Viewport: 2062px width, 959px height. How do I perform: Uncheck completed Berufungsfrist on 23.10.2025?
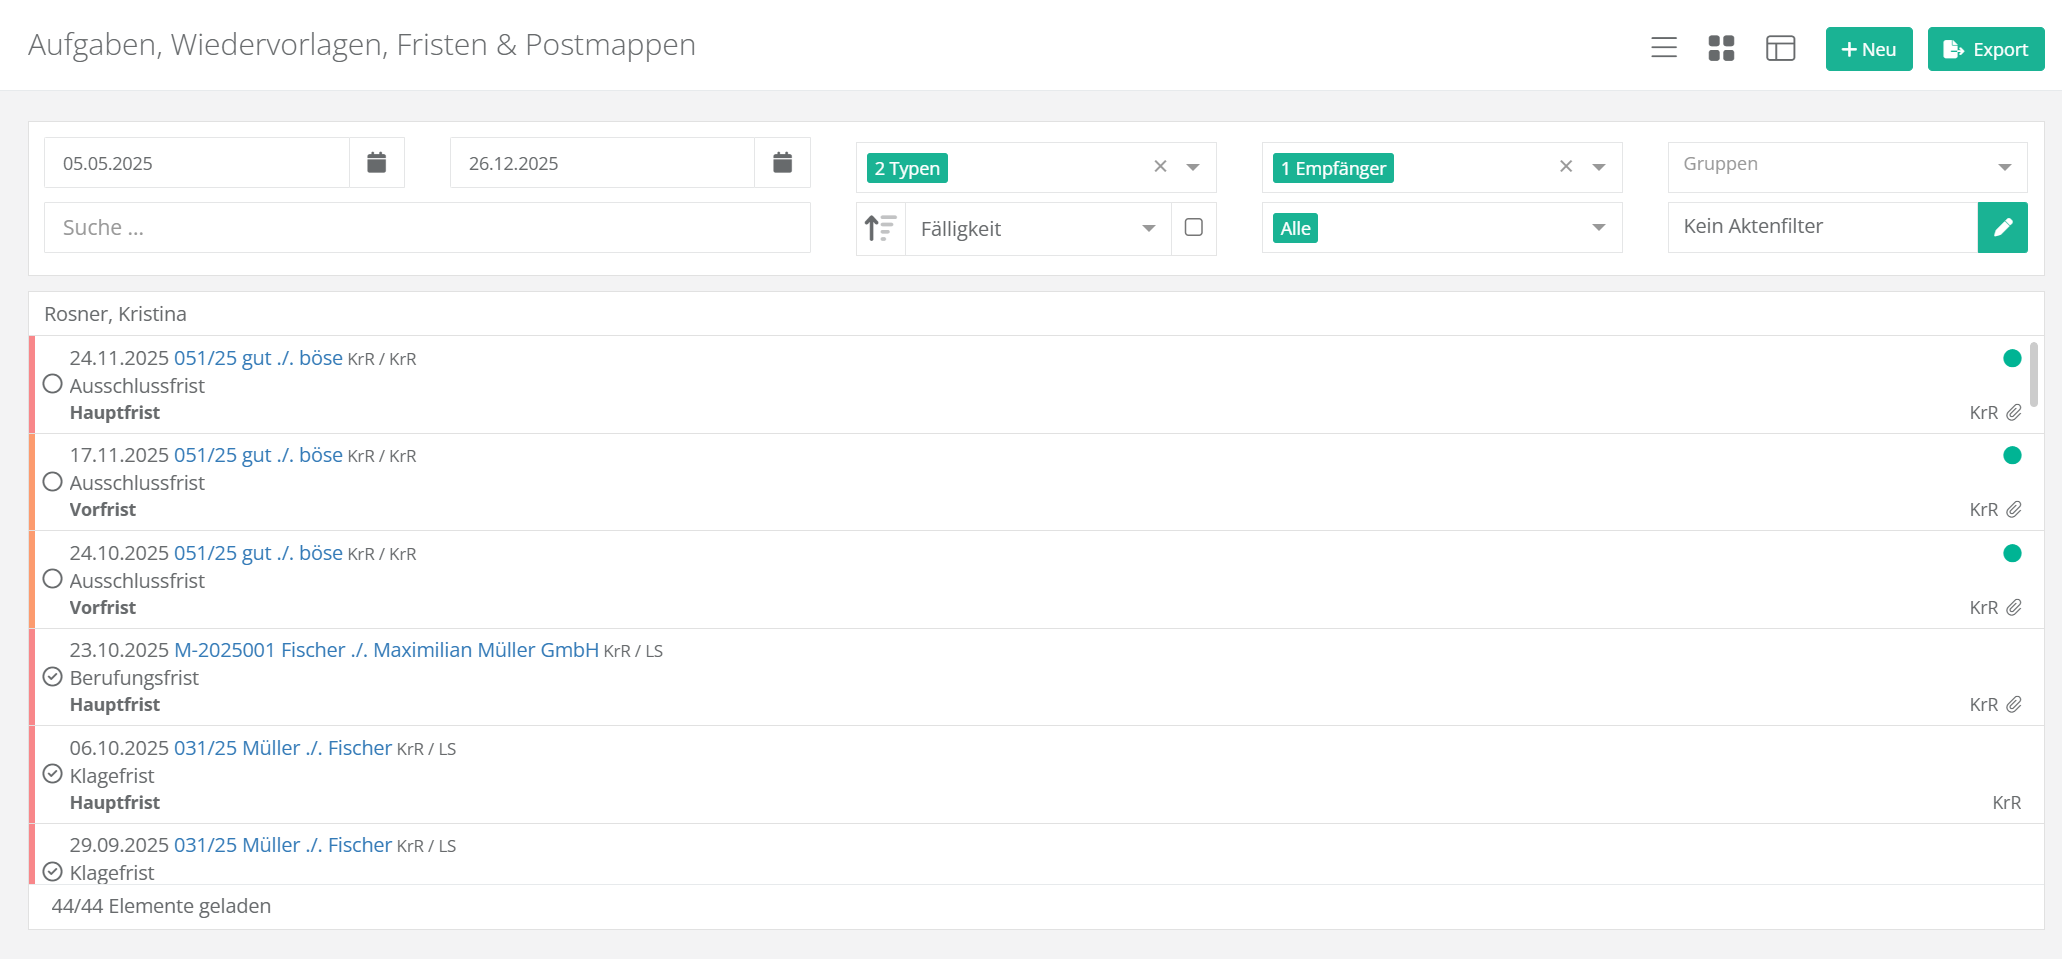pos(53,677)
